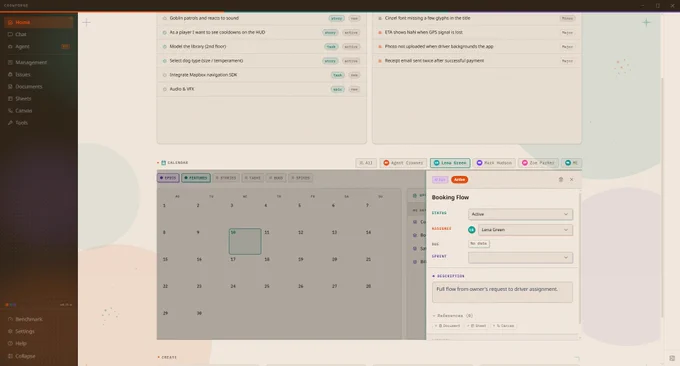
Task: Open 'Goblin patrols and reacts to sound'
Action: click(x=262, y=18)
